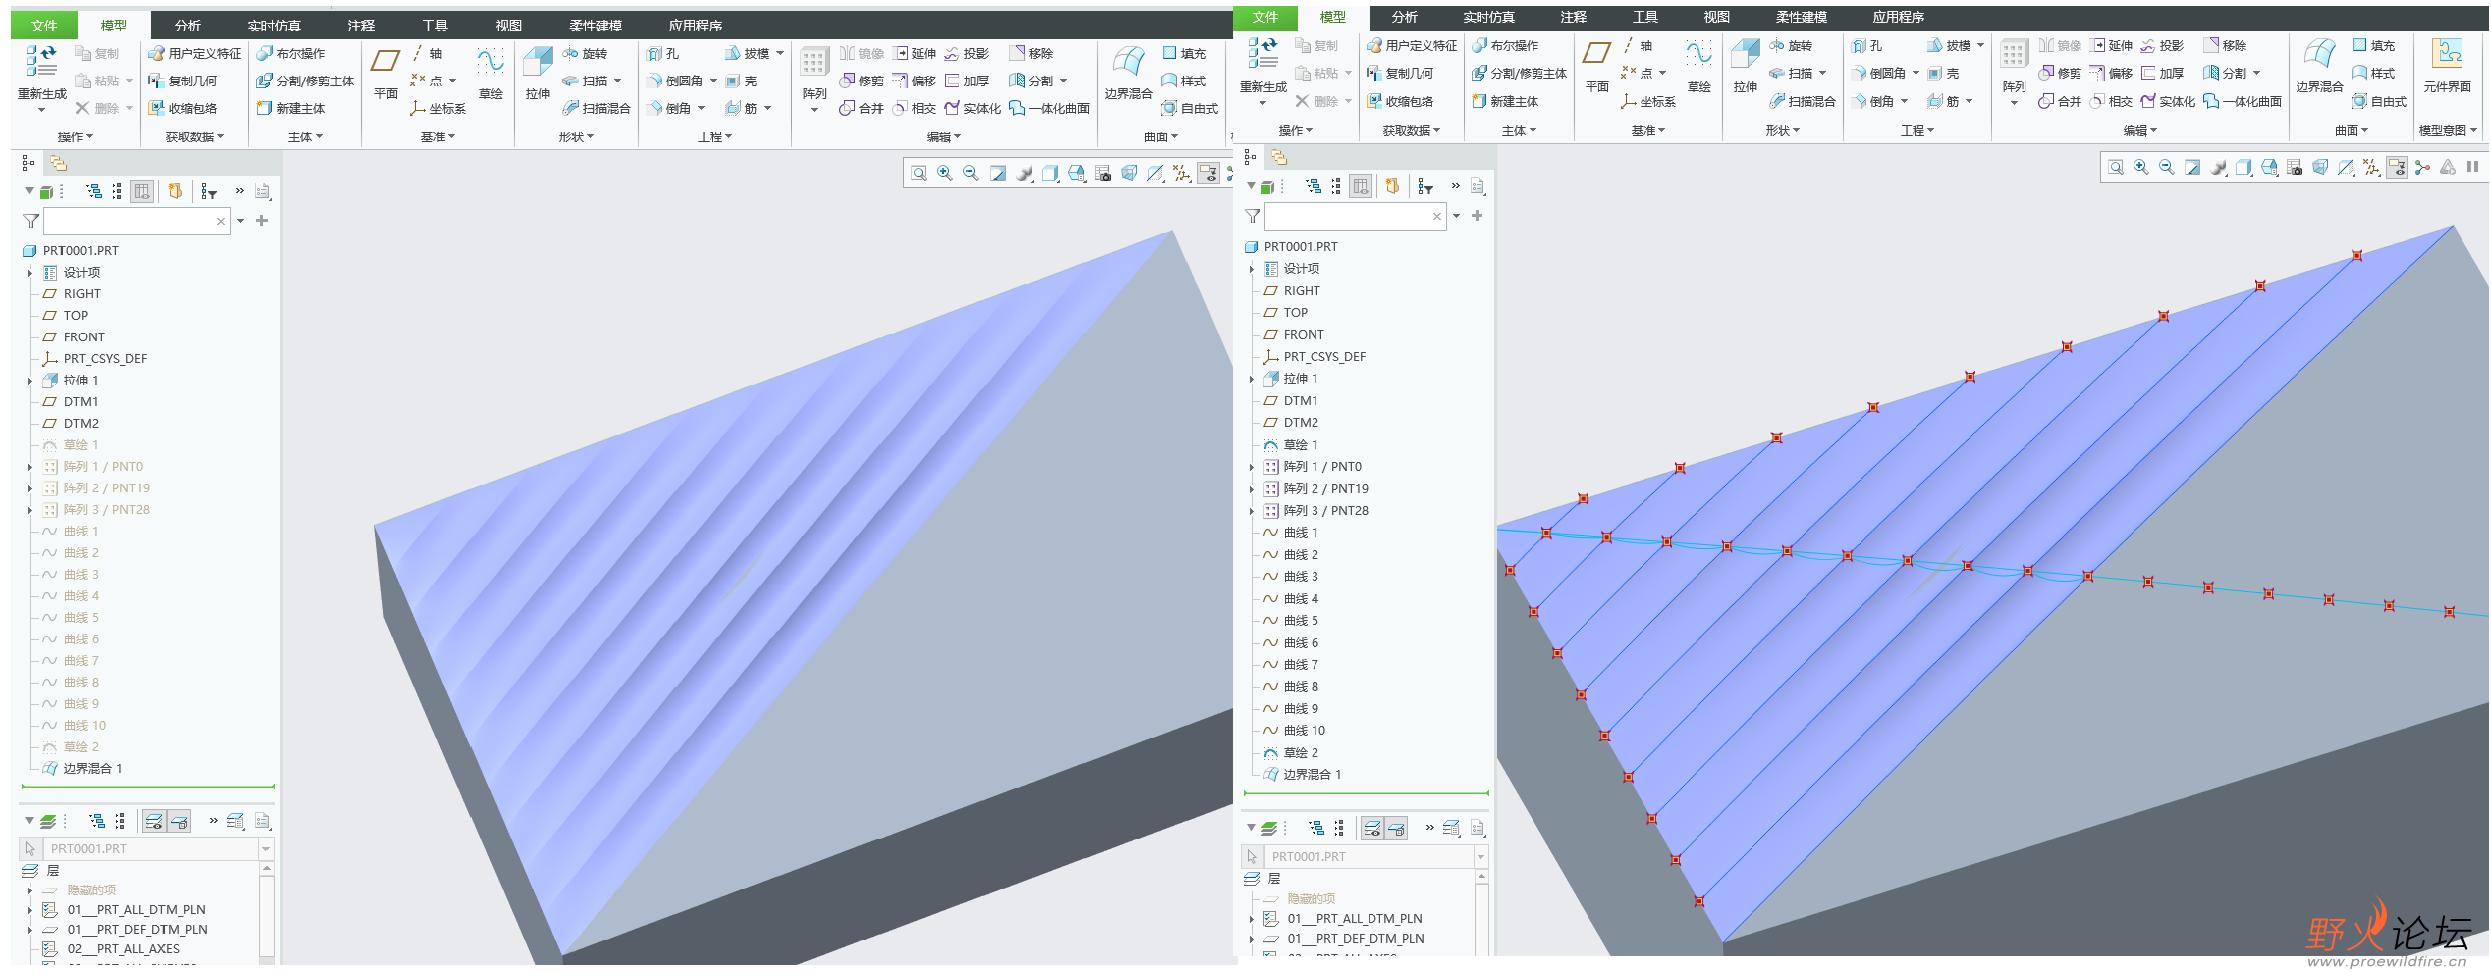Screen dimensions: 2491x978
Task: Toggle datum display filters in left view toolbar
Action: [1182, 174]
